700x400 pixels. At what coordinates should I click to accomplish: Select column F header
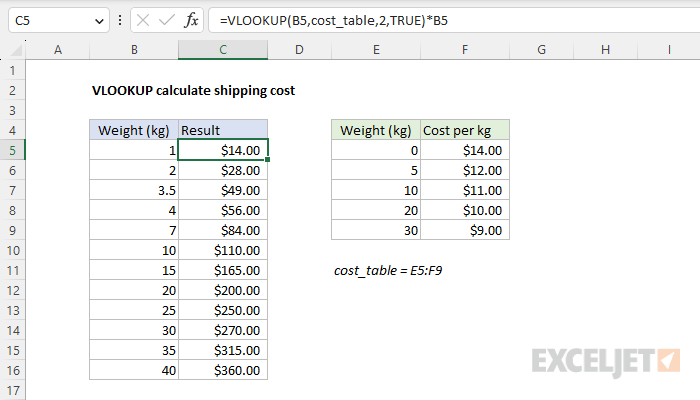coord(465,50)
